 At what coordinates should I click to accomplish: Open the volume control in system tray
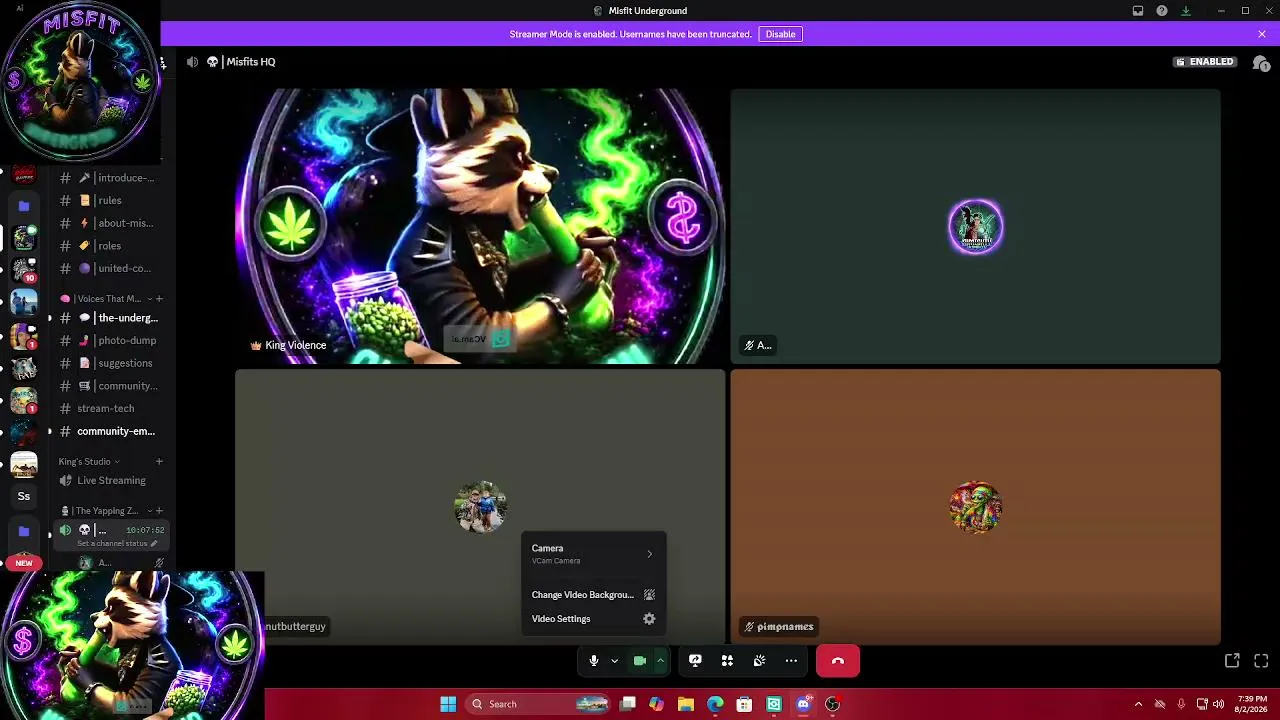(x=1218, y=704)
